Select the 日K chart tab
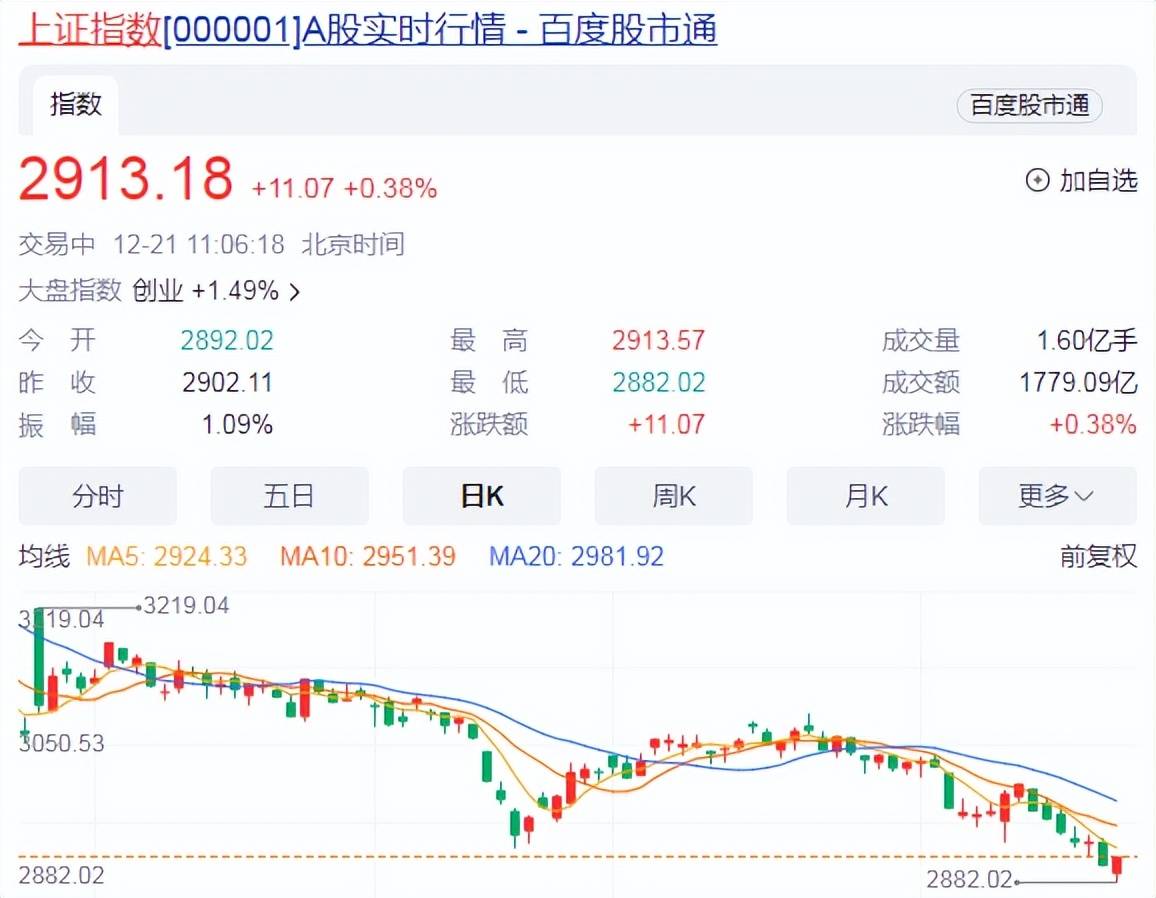1156x898 pixels. coord(482,495)
